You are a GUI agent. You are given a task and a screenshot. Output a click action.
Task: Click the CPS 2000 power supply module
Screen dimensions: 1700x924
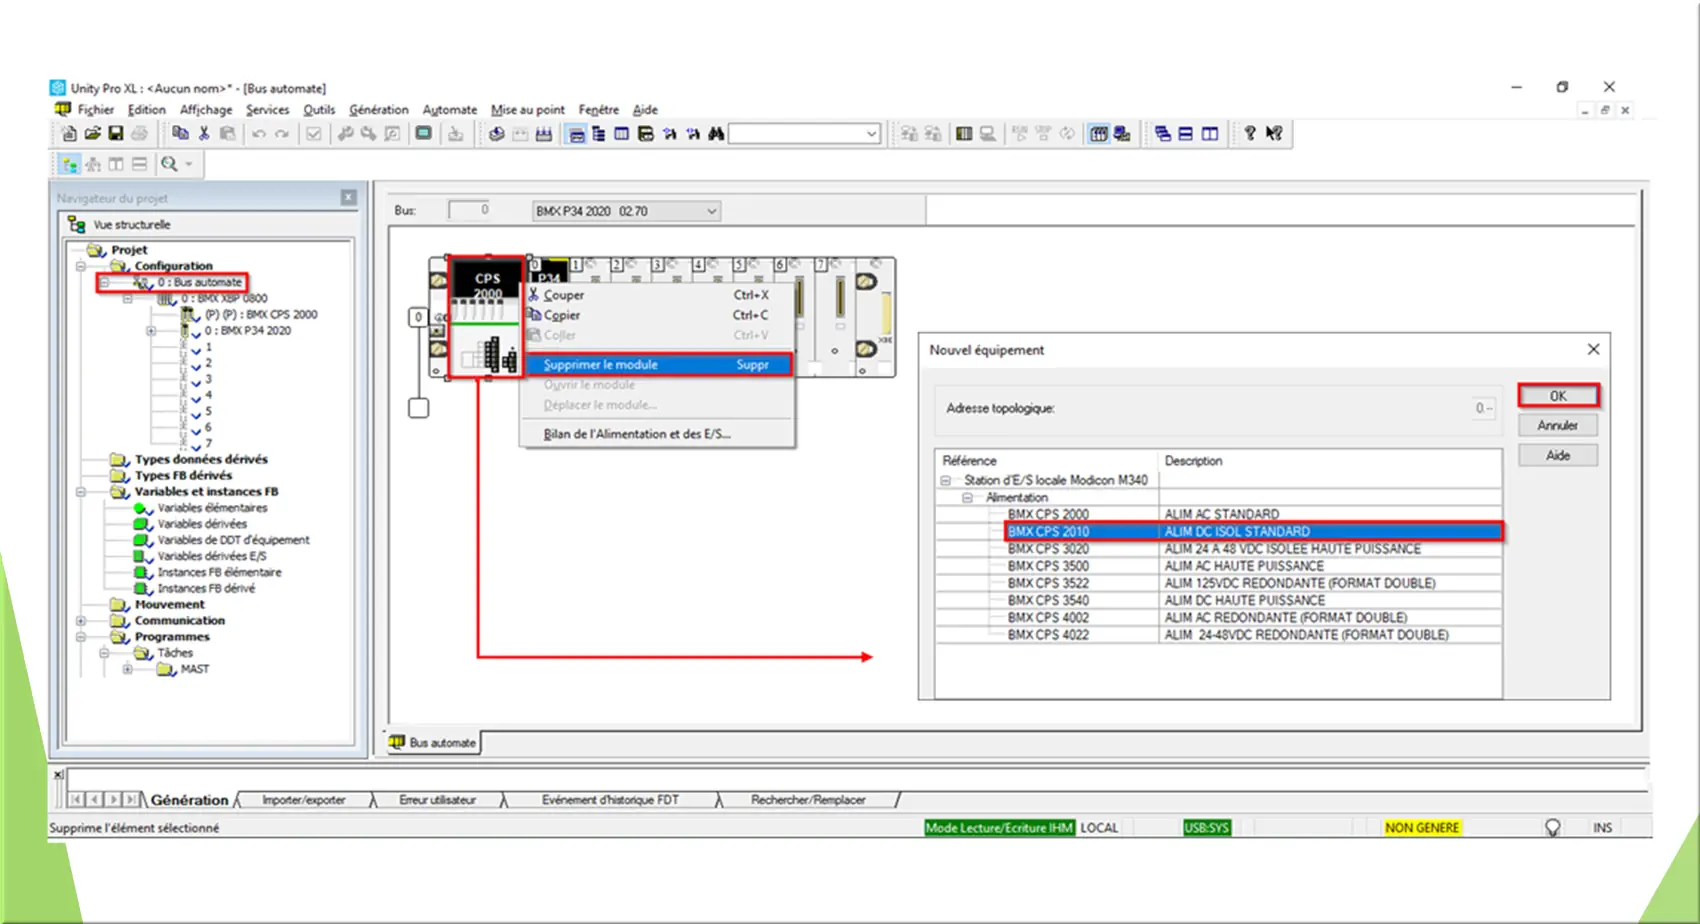click(x=487, y=317)
